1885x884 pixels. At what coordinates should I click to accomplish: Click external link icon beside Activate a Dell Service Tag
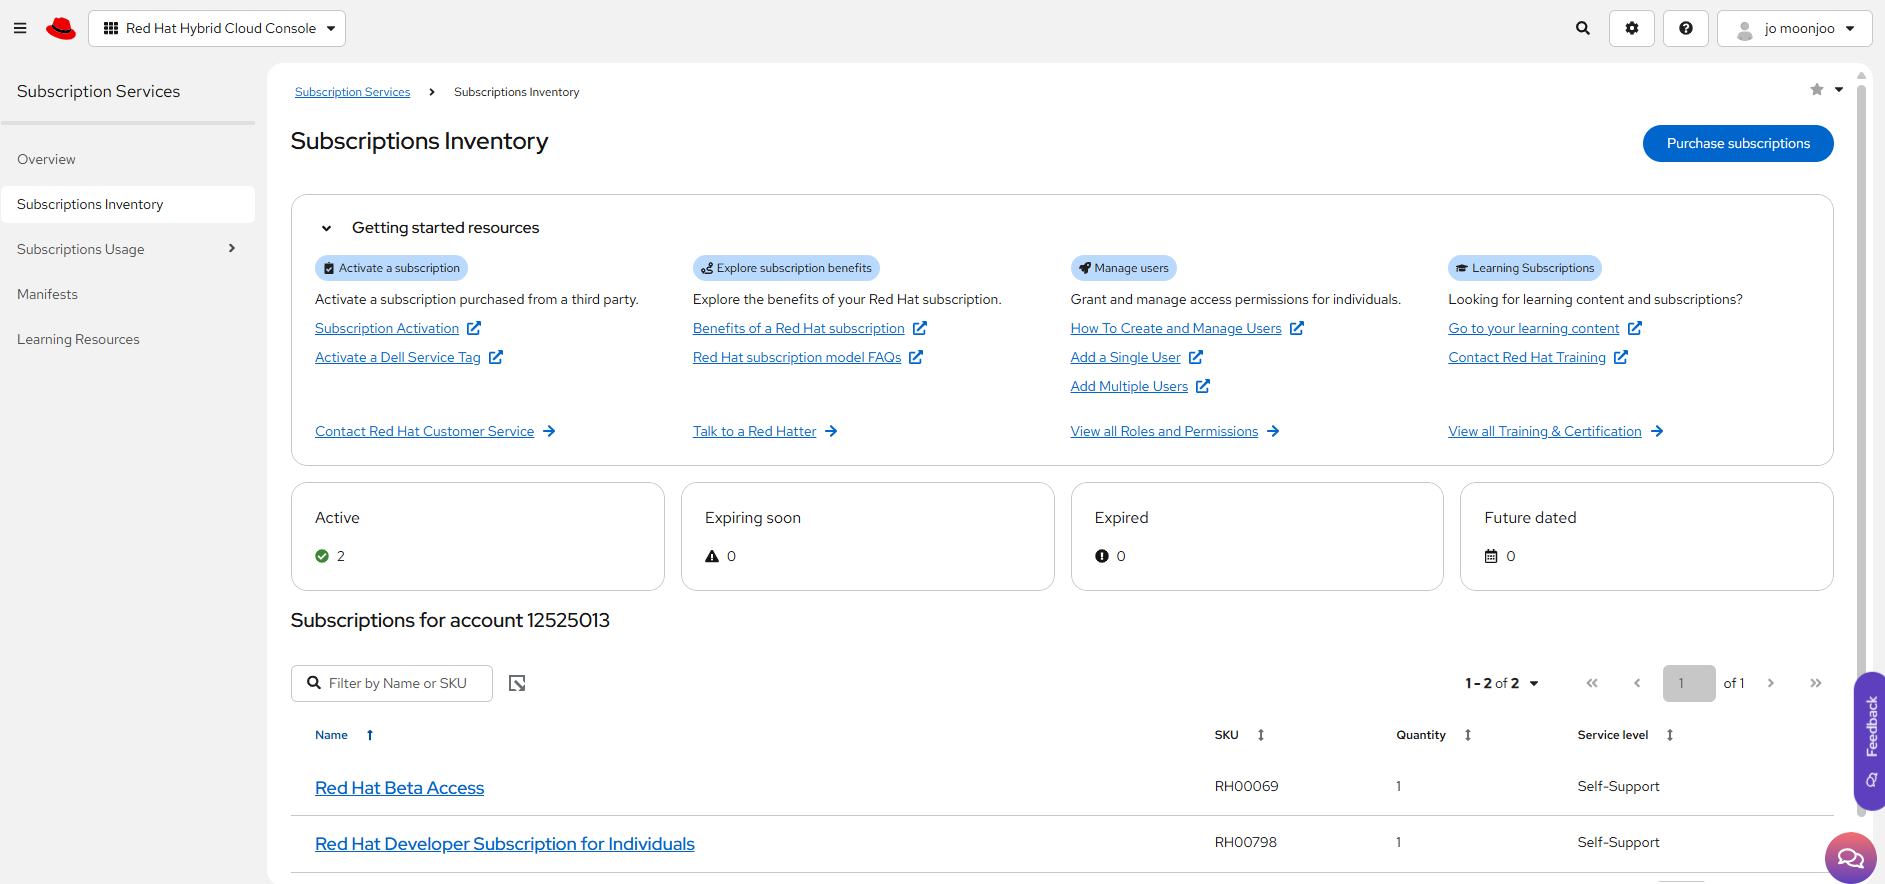496,357
